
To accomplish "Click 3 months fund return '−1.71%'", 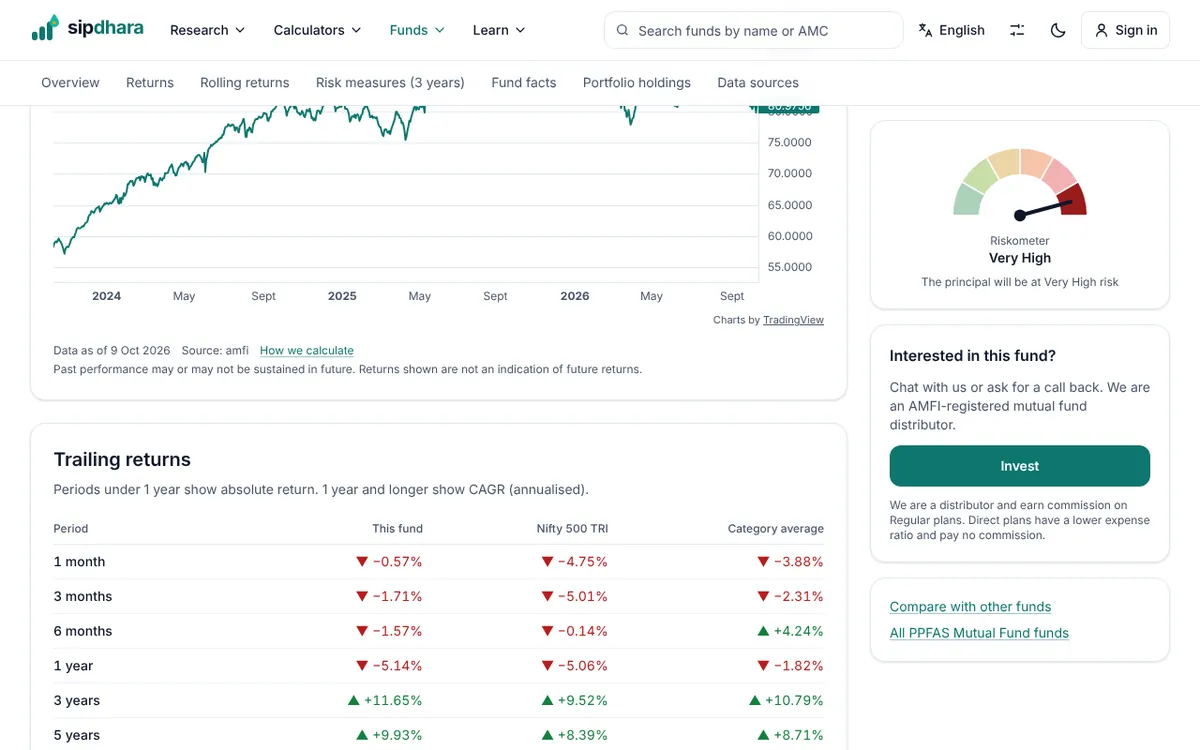I will point(389,597).
